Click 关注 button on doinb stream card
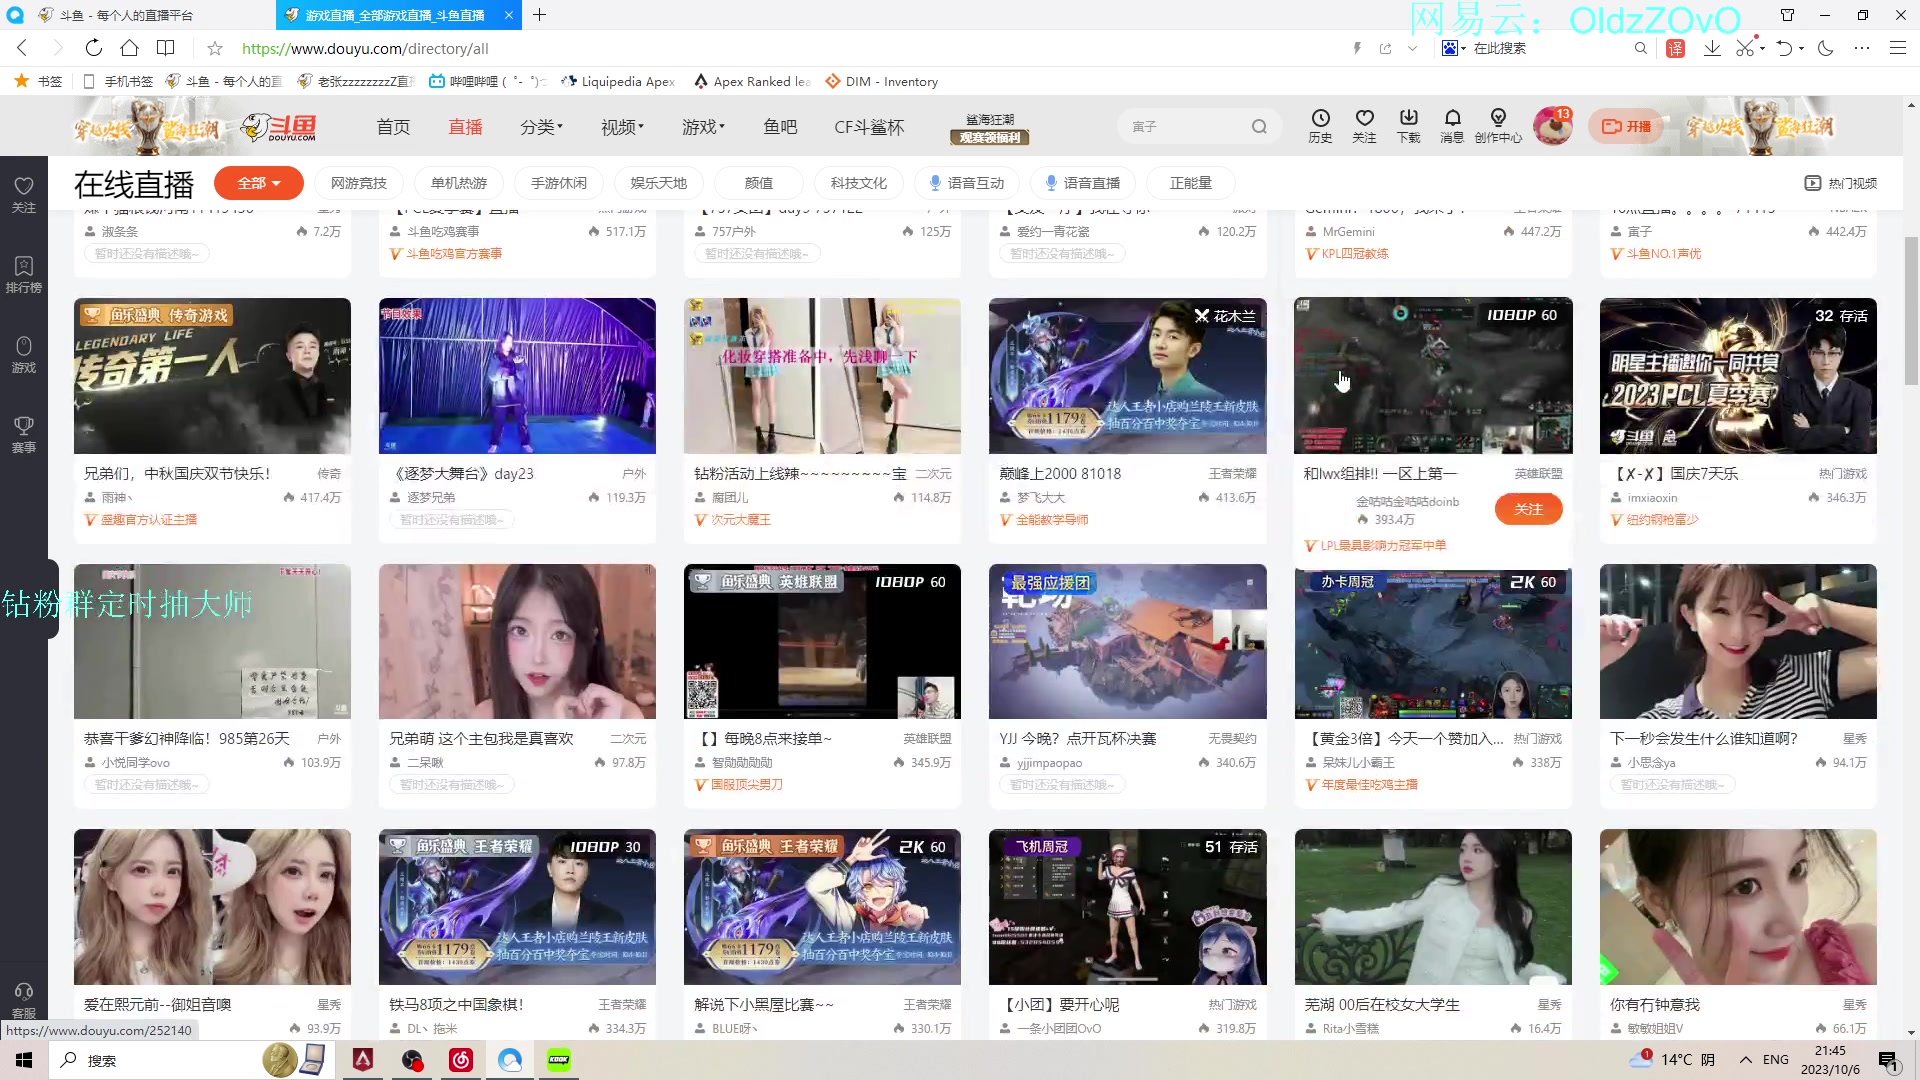The image size is (1920, 1080). pyautogui.click(x=1528, y=509)
